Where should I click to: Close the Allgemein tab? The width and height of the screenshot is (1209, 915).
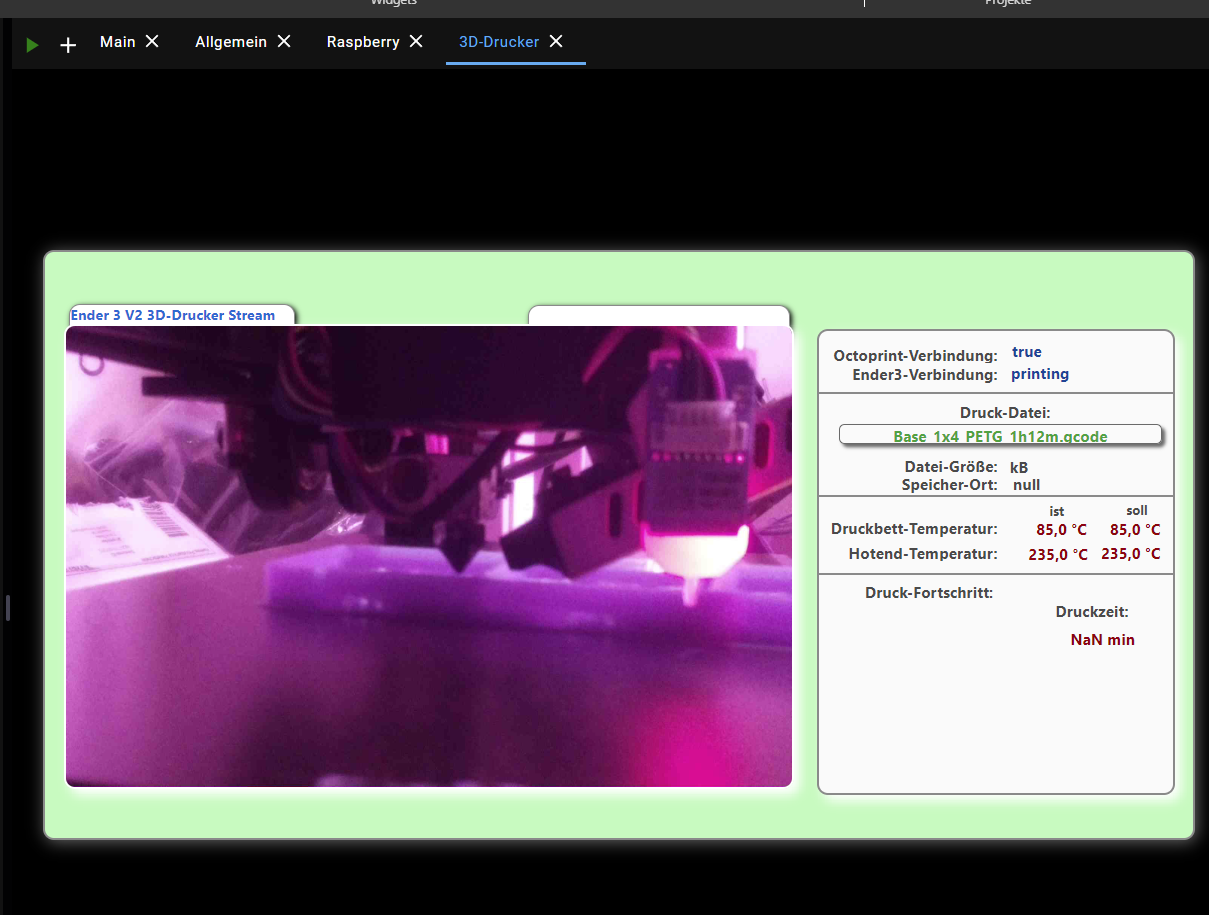[x=284, y=42]
